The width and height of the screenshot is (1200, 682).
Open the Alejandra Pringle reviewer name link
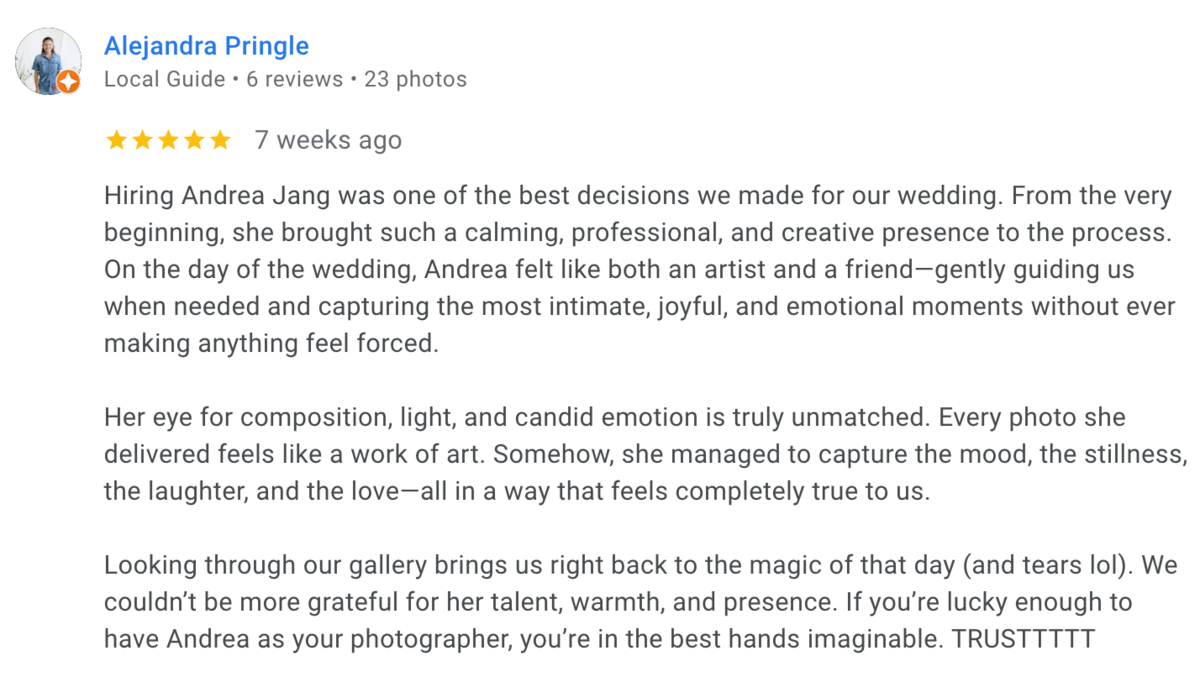[206, 46]
